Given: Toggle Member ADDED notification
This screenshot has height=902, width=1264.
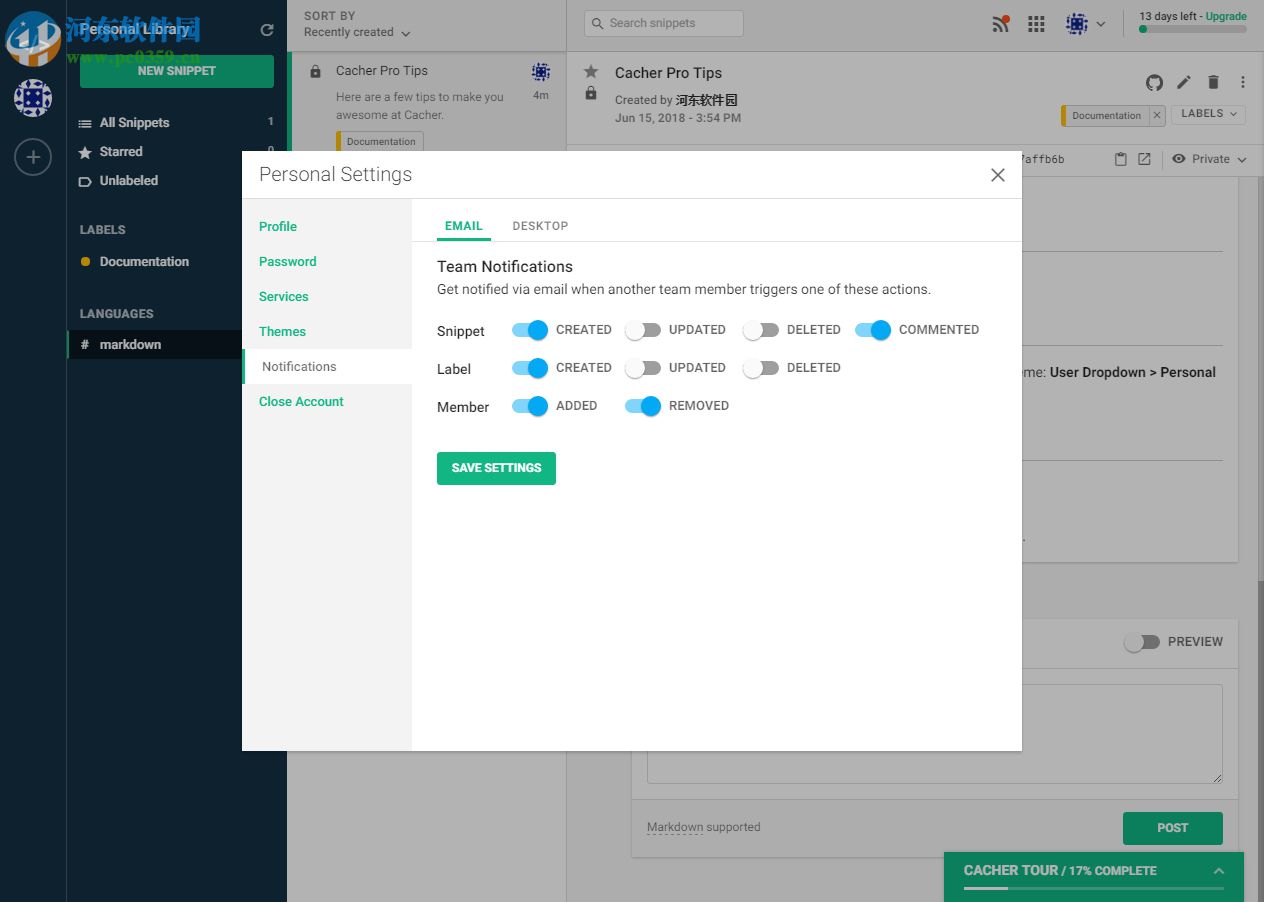Looking at the screenshot, I should click(530, 406).
